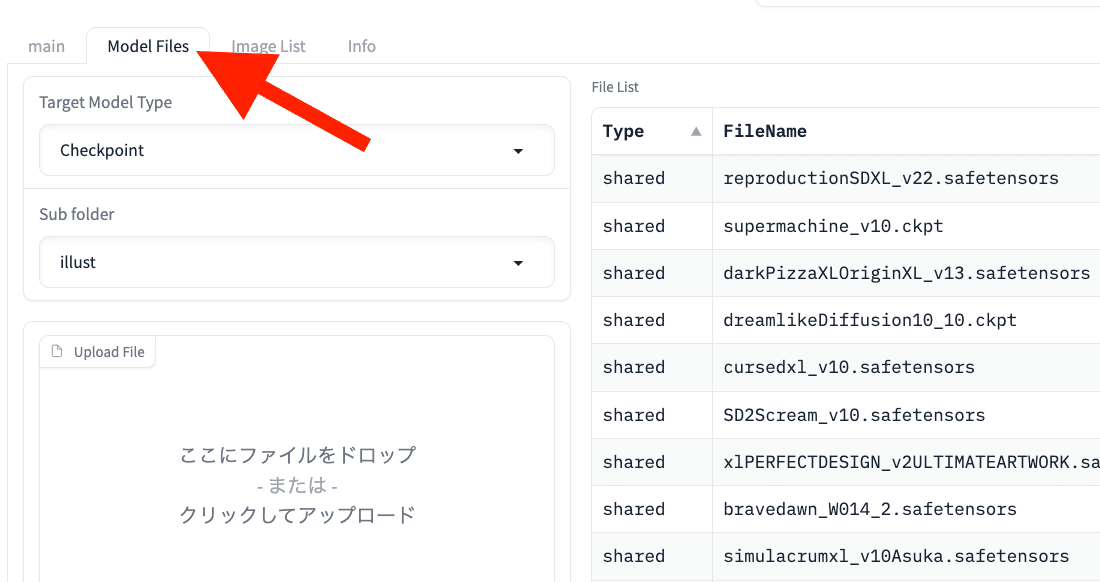This screenshot has width=1100, height=582.
Task: Click the Type column header
Action: (624, 131)
